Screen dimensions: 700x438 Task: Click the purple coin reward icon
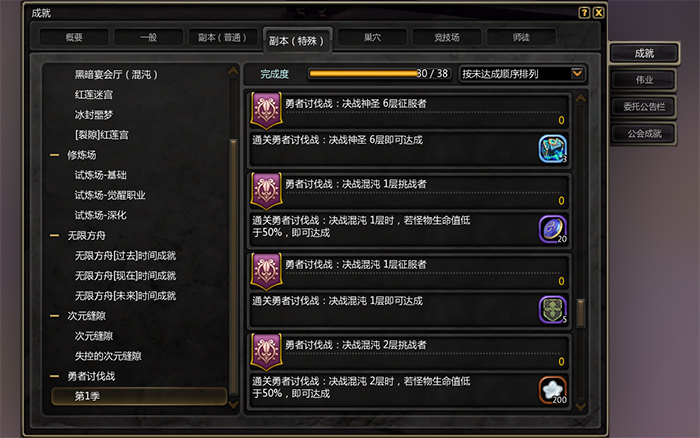pos(553,229)
